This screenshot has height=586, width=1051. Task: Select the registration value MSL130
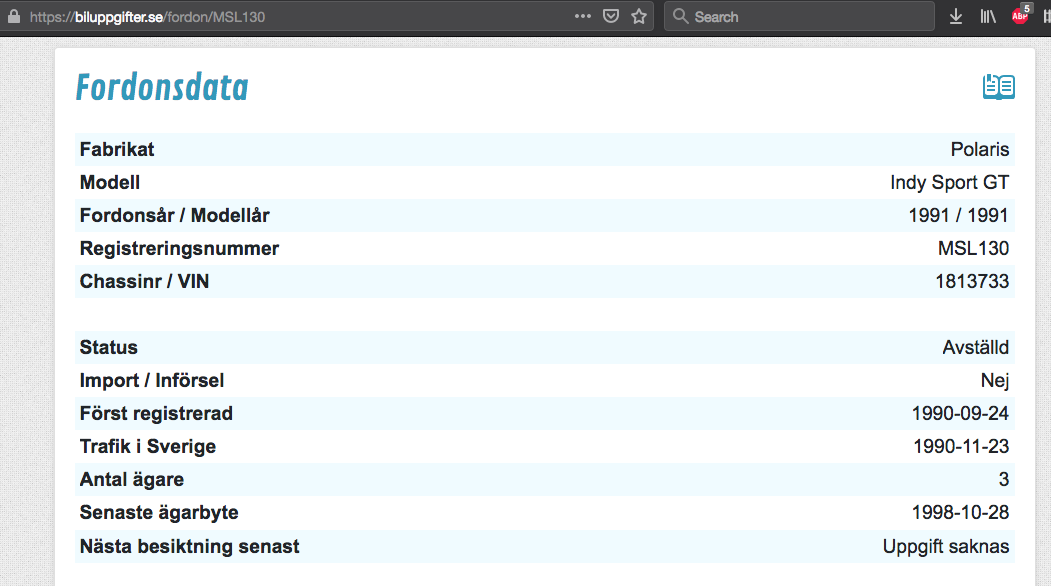click(x=973, y=249)
